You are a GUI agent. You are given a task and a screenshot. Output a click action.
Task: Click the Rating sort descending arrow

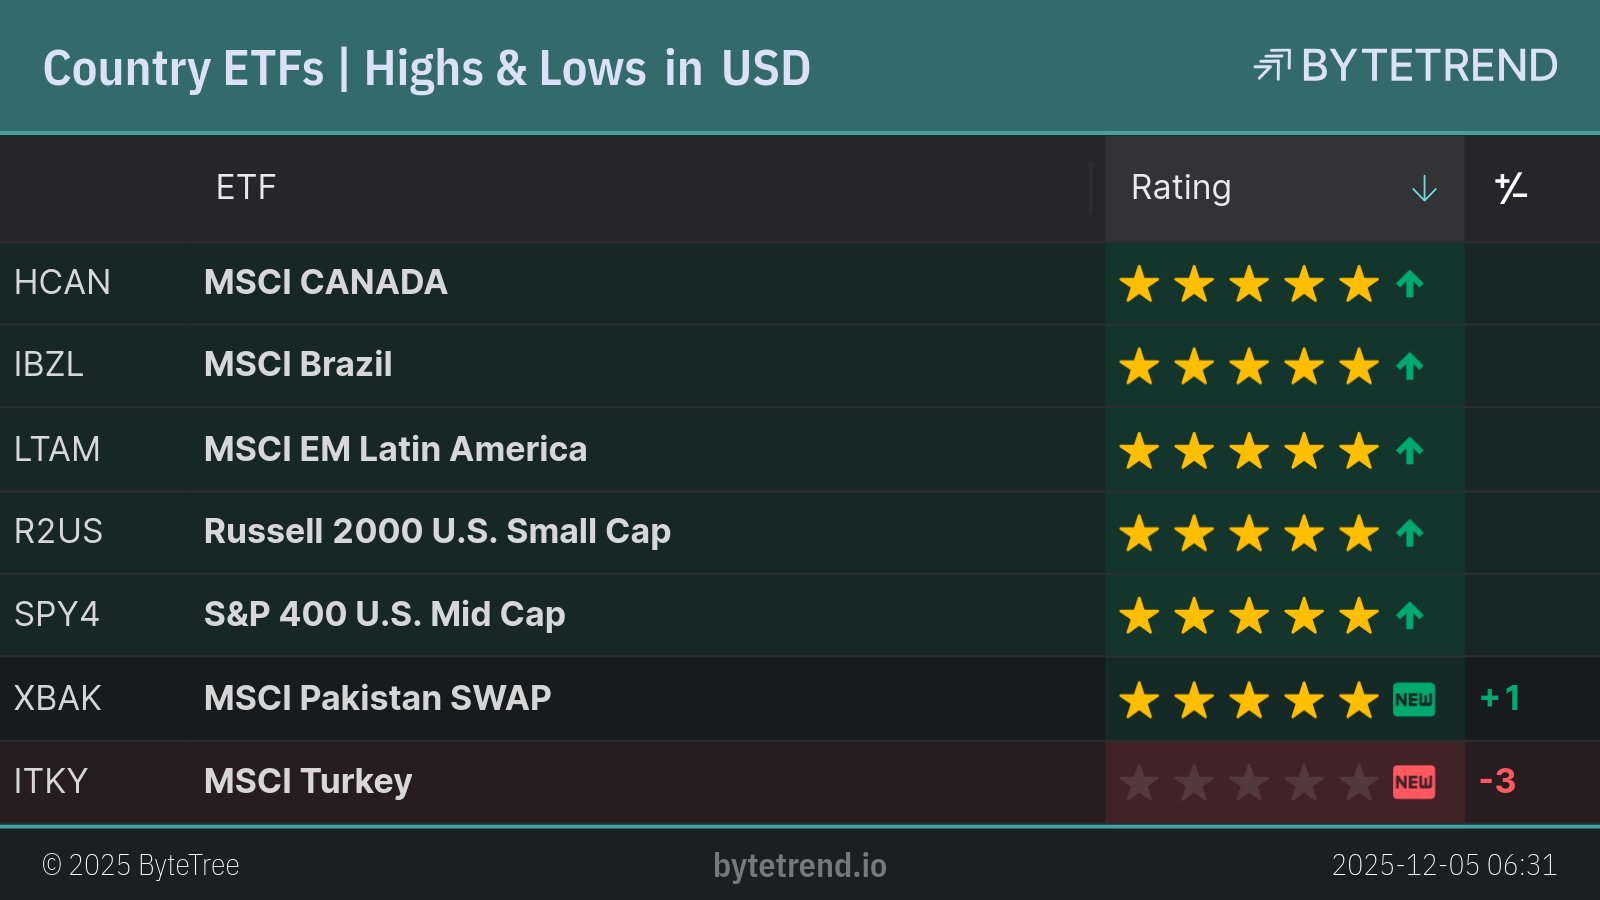pos(1424,188)
